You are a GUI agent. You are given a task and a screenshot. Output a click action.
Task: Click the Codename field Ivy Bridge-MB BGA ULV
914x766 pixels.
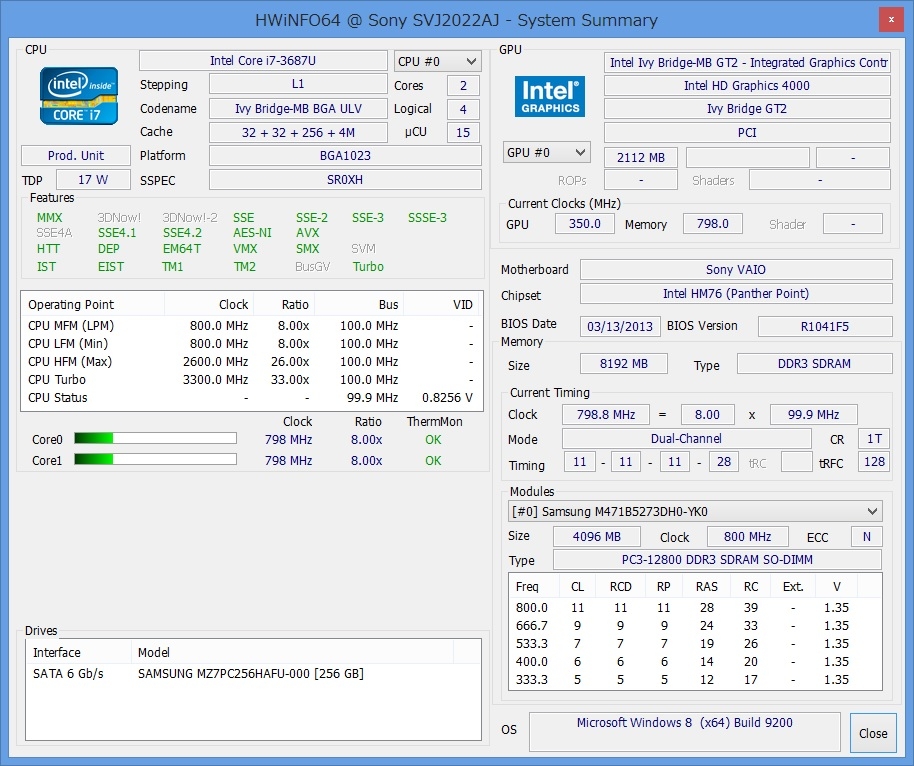(x=298, y=108)
